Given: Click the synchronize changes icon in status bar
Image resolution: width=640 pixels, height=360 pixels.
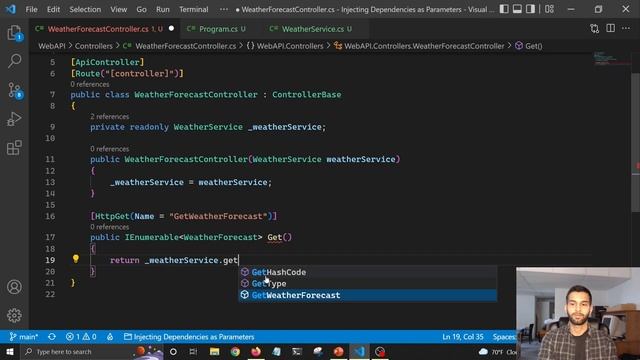Looking at the screenshot, I should pyautogui.click(x=52, y=337).
